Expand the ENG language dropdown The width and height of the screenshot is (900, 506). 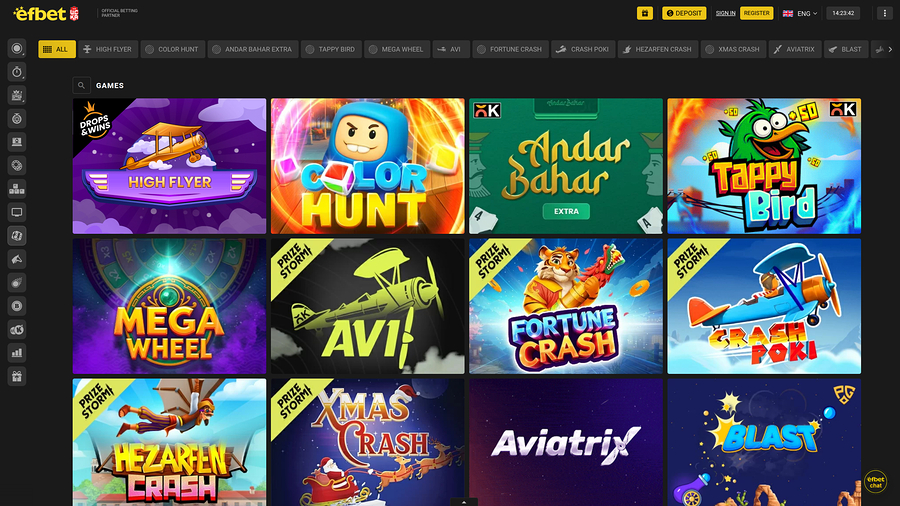(x=807, y=13)
